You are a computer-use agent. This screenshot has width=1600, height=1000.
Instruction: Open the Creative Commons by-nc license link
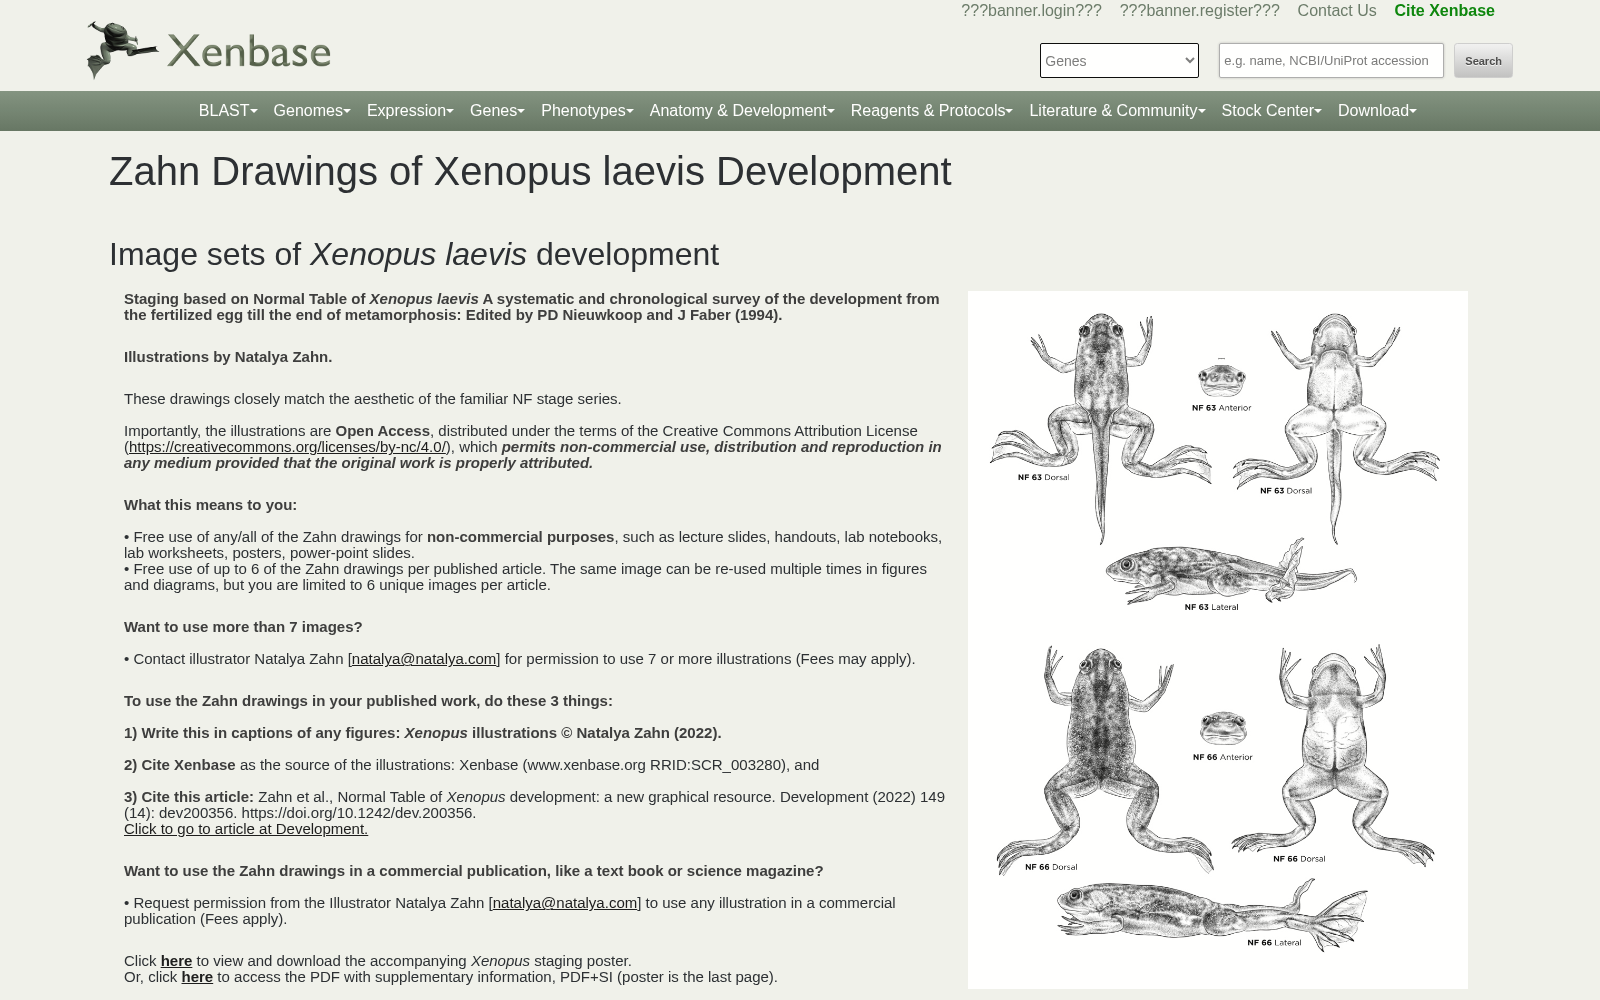[x=287, y=446]
